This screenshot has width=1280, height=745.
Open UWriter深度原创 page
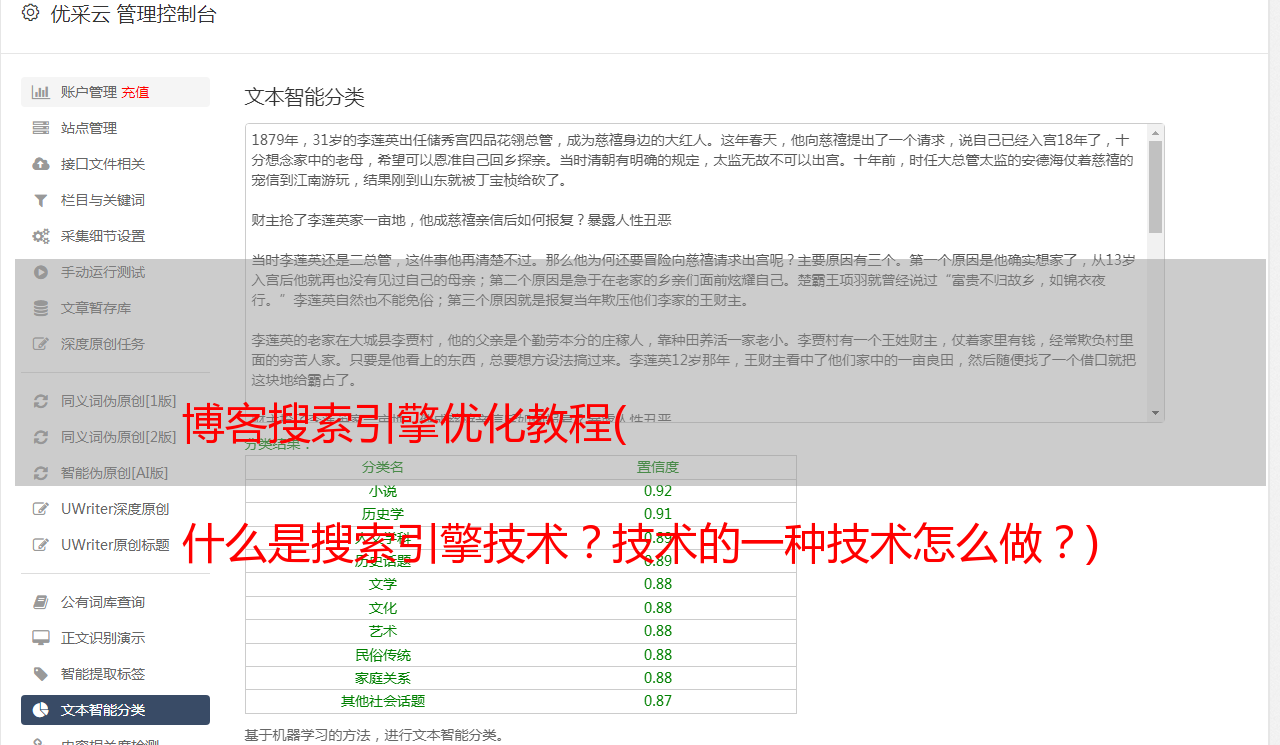[115, 509]
